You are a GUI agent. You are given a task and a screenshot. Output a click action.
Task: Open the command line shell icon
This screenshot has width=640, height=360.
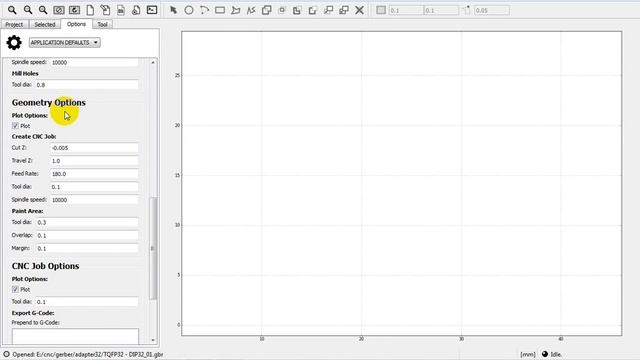[x=152, y=10]
